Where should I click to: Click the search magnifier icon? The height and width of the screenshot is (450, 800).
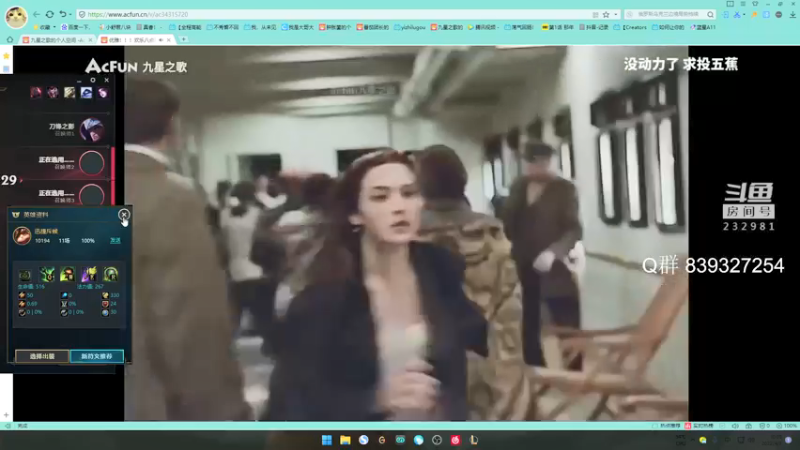tap(710, 14)
